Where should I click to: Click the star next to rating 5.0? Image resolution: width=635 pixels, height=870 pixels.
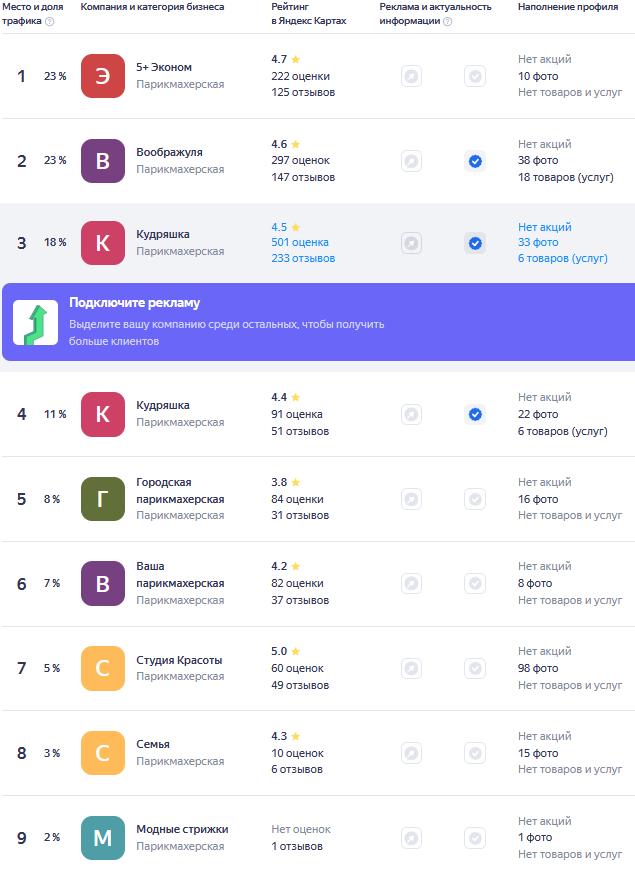coord(295,651)
